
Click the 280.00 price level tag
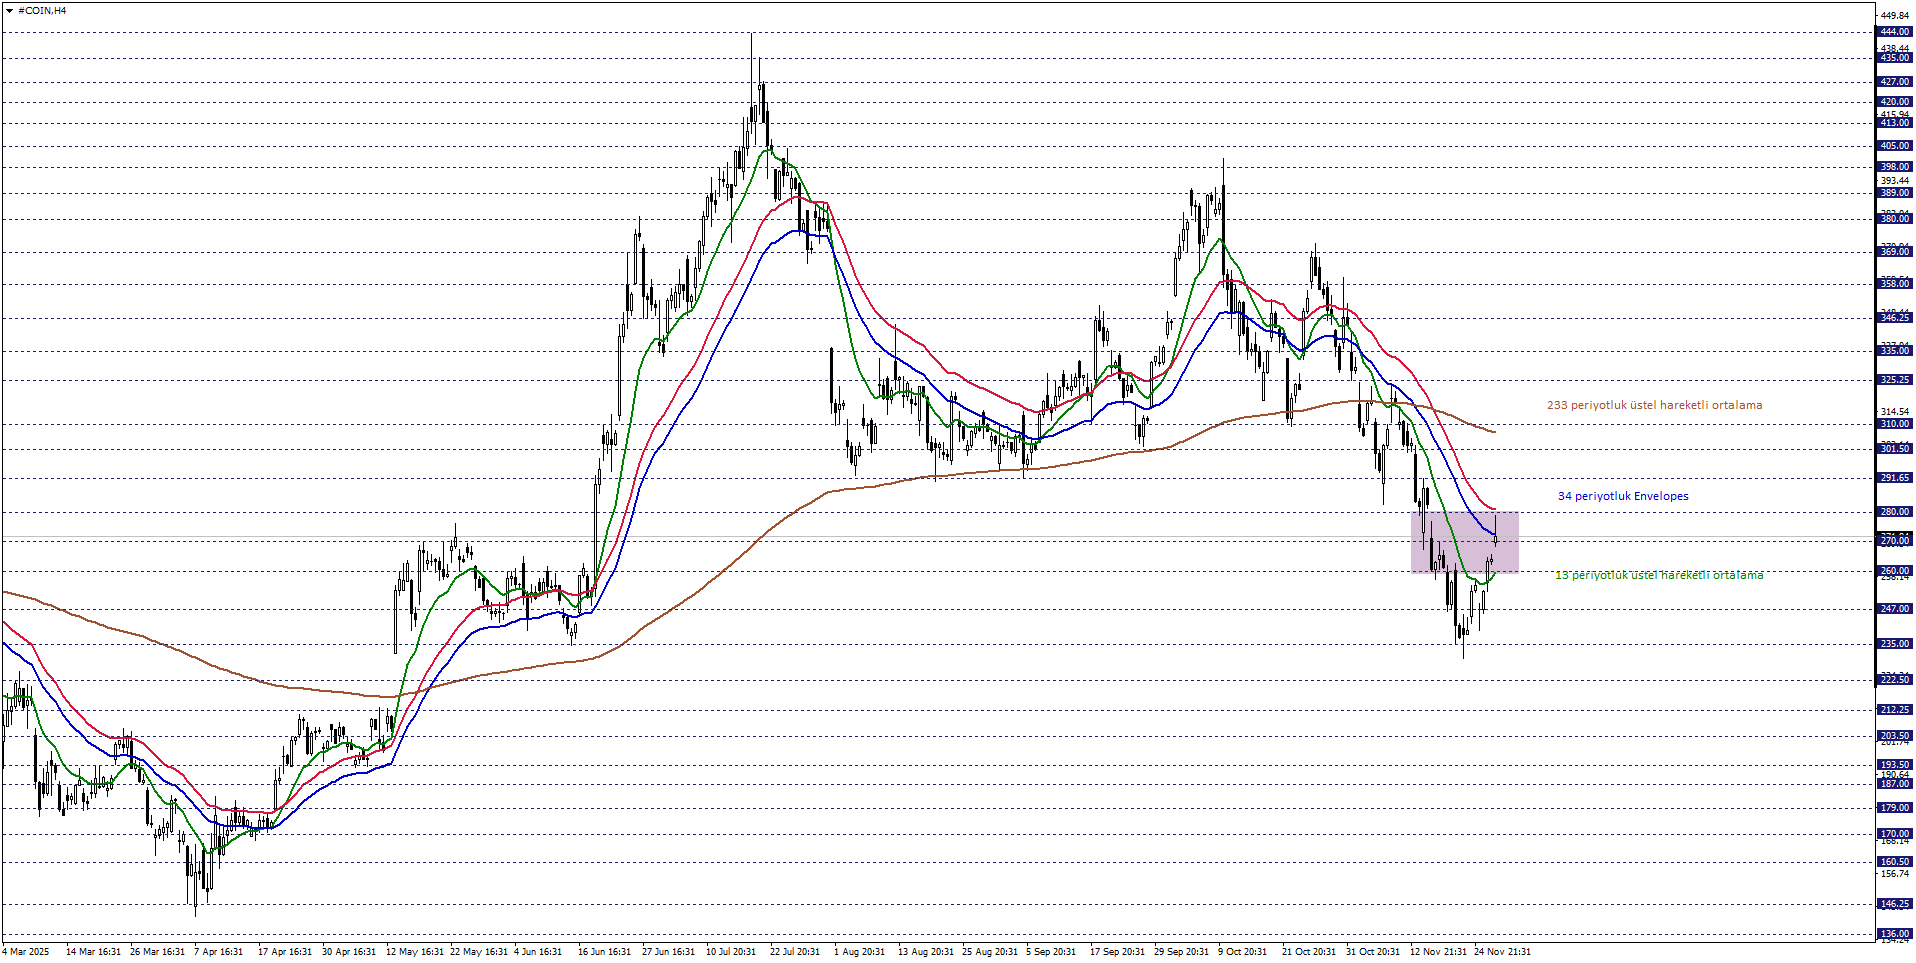point(1894,512)
